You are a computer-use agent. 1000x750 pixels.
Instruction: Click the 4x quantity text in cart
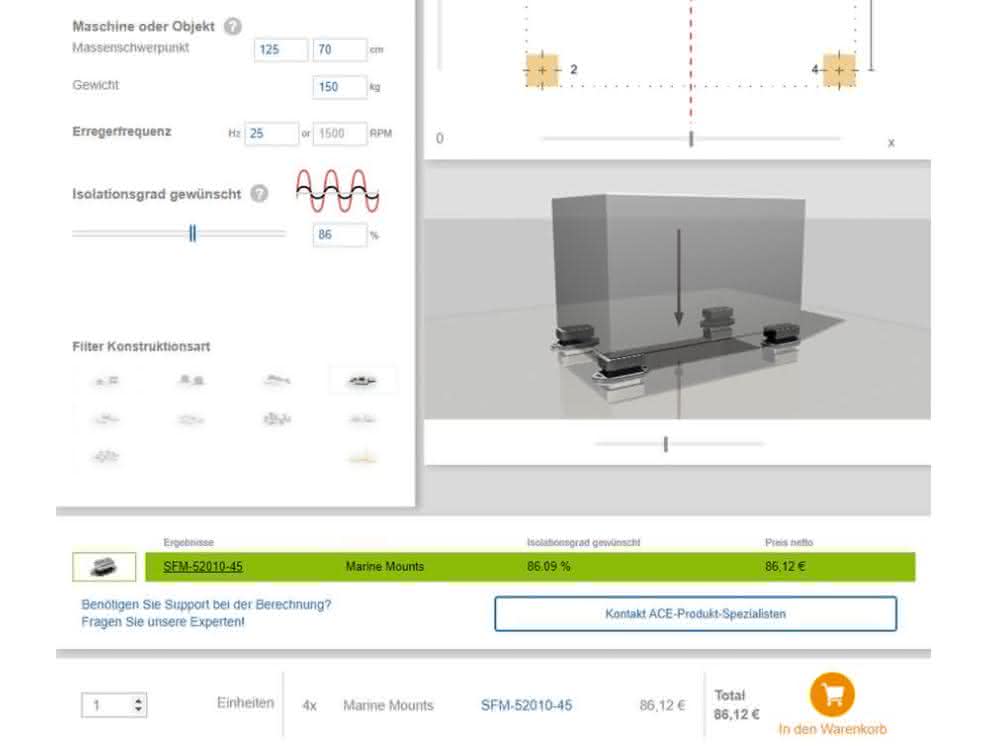point(309,705)
